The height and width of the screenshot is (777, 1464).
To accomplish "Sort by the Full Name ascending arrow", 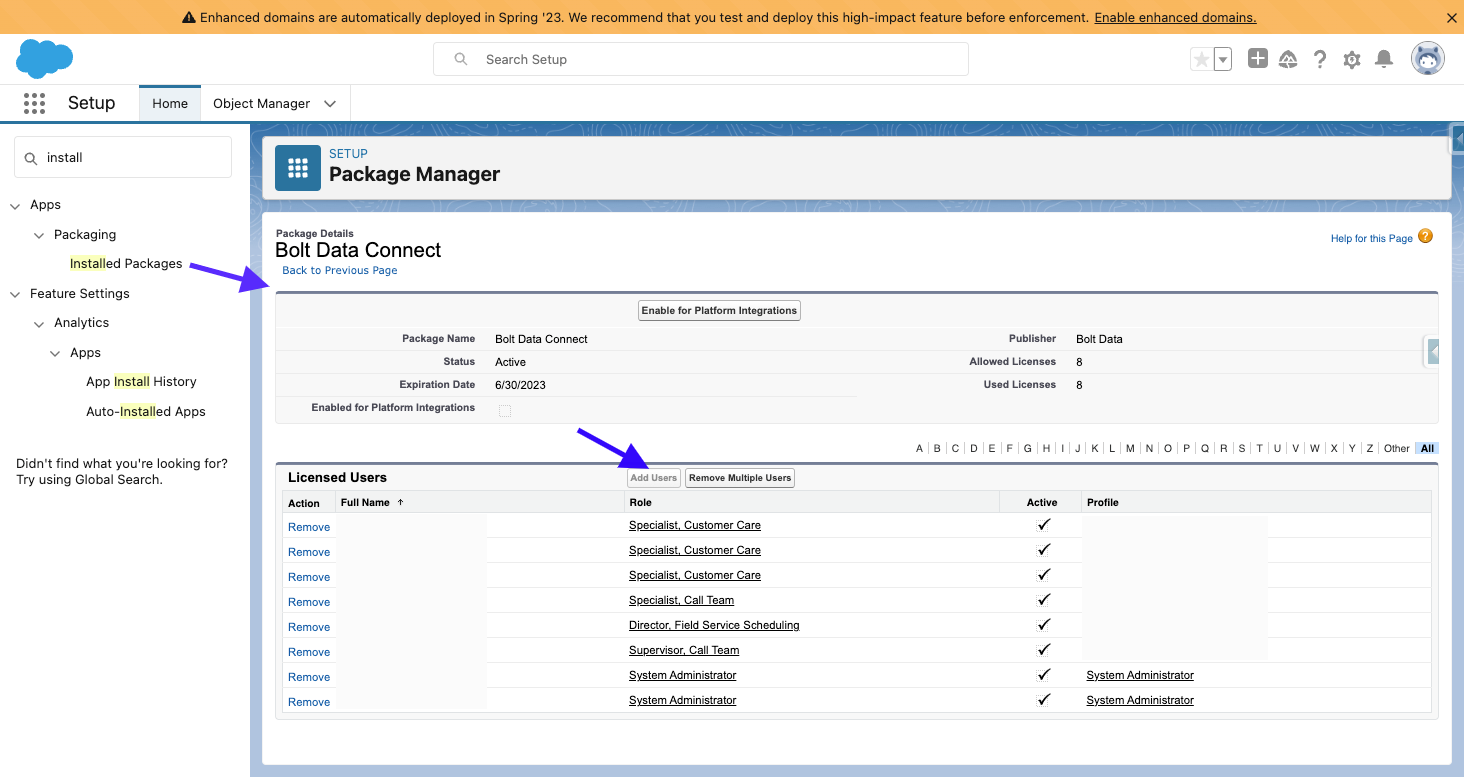I will (400, 502).
